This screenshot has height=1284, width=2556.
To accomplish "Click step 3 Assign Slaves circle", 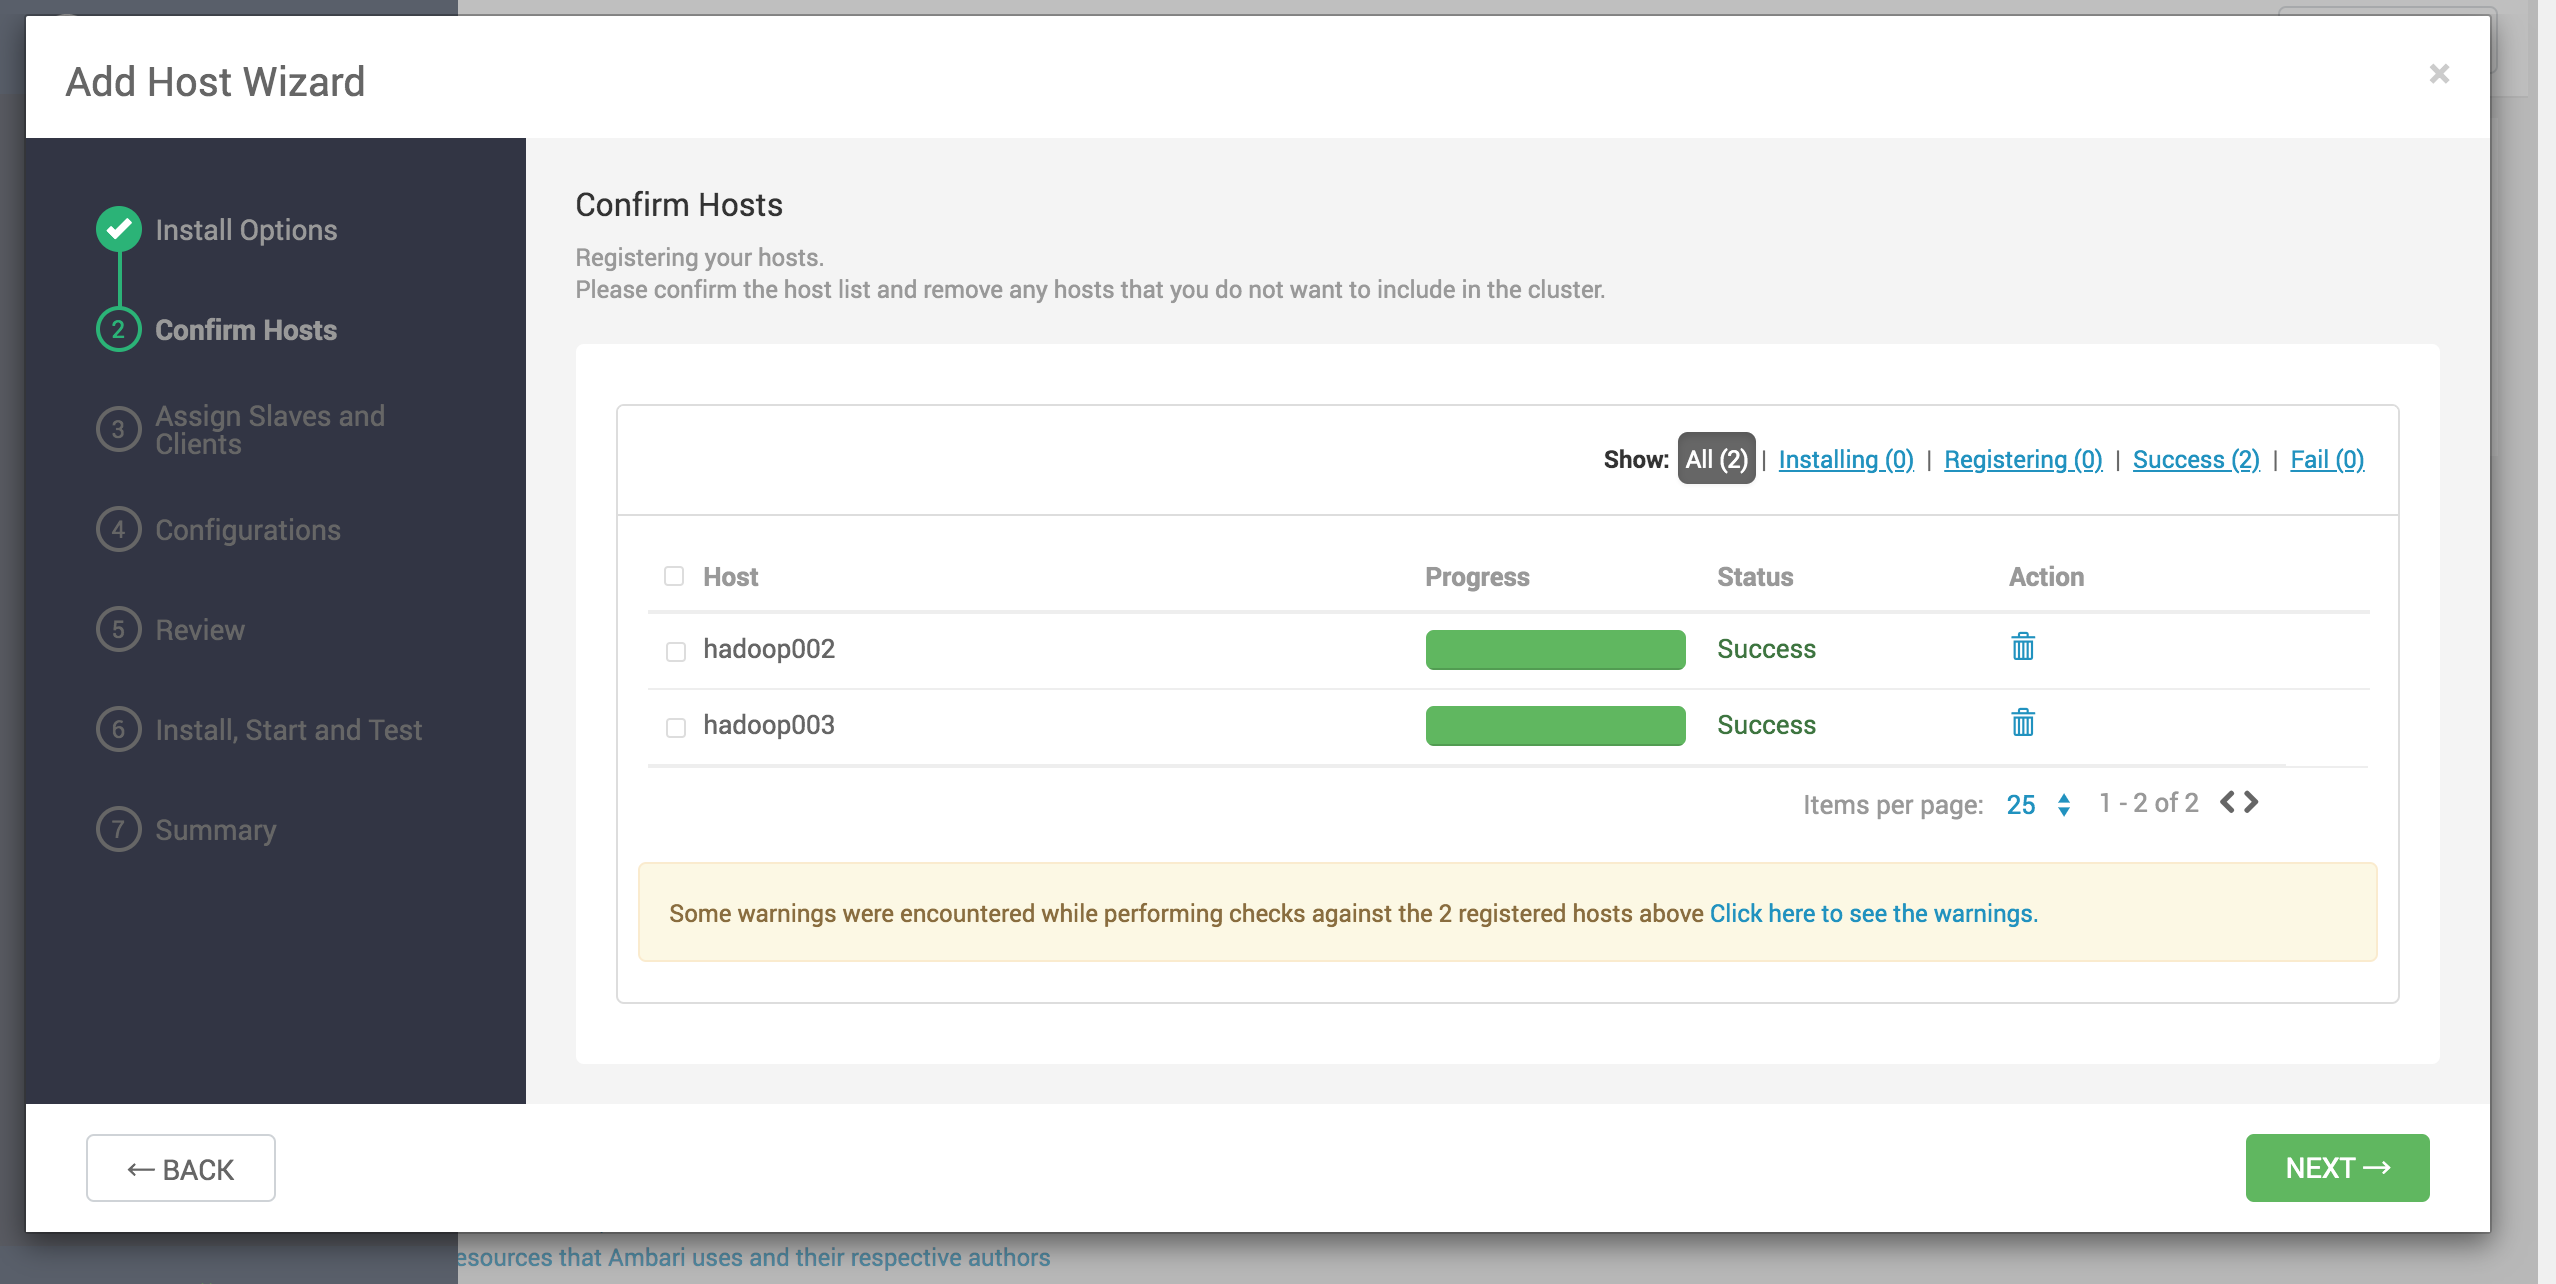I will [x=119, y=429].
